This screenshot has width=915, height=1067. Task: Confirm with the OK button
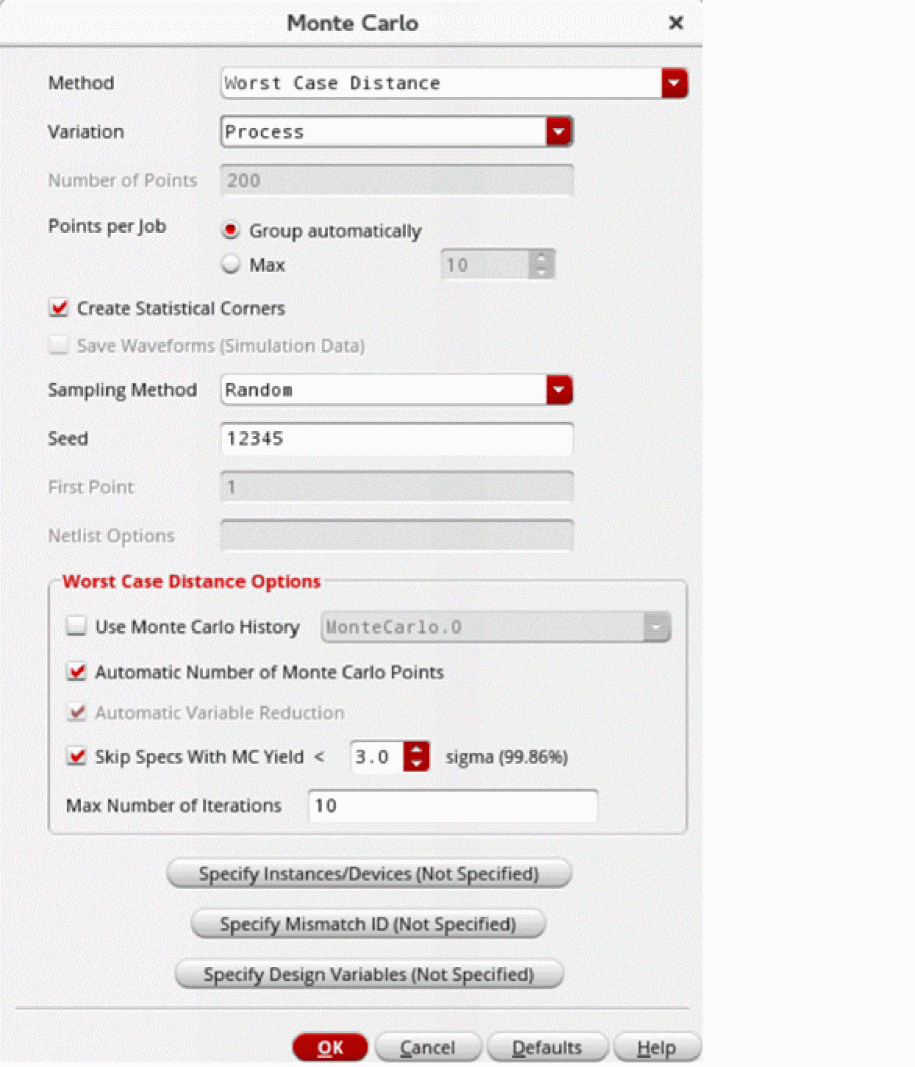click(330, 1047)
